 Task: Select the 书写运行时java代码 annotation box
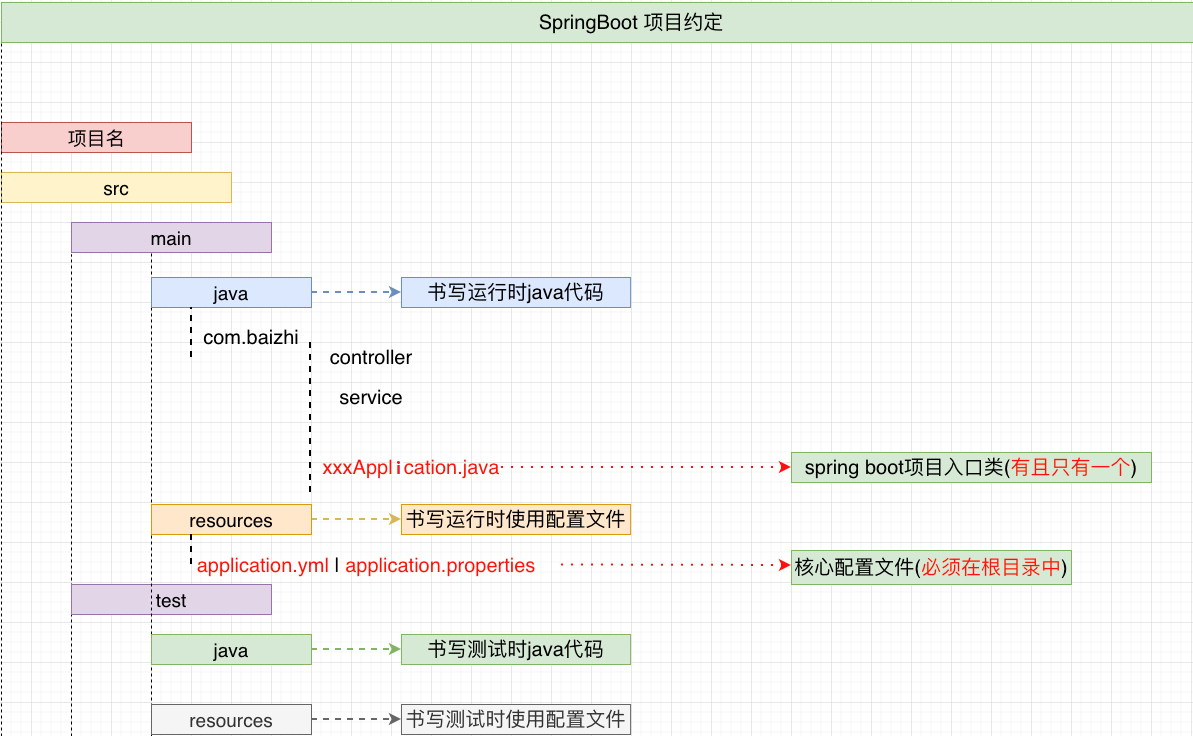pyautogui.click(x=515, y=292)
